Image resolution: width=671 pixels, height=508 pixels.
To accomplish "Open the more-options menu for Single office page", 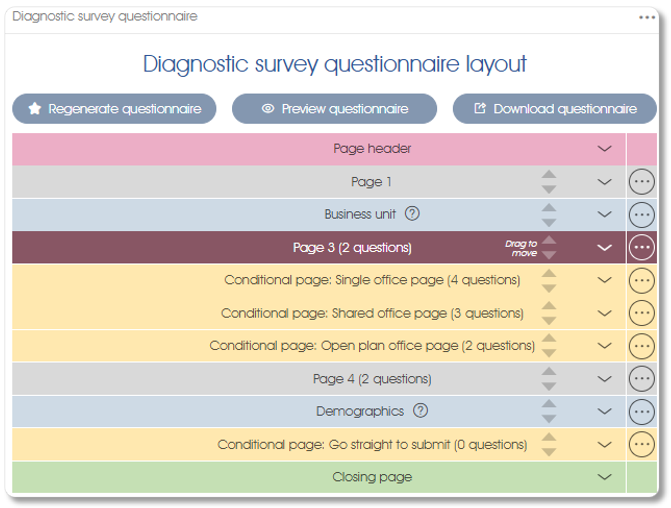I will coord(641,280).
